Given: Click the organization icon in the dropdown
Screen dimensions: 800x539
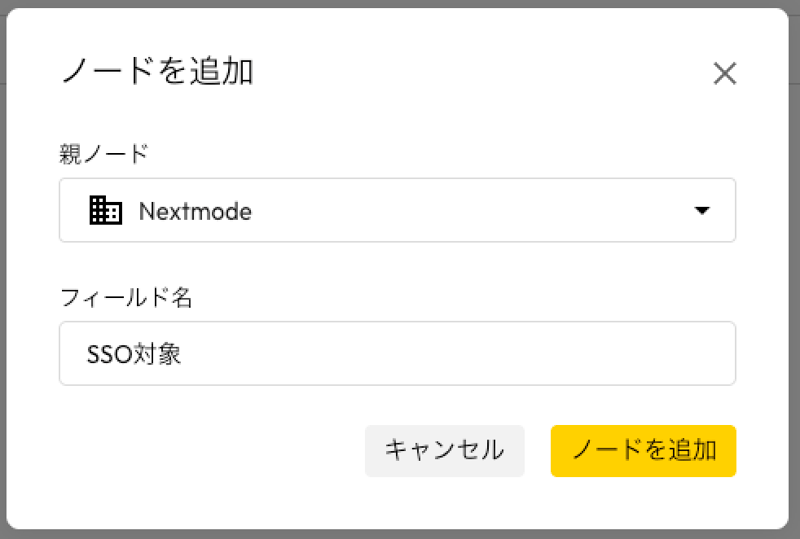Looking at the screenshot, I should 106,210.
